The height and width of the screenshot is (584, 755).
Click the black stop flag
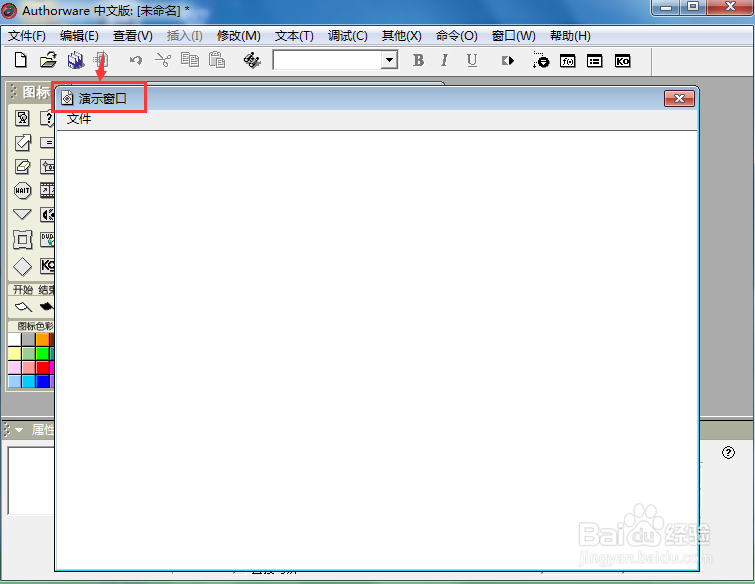point(47,307)
